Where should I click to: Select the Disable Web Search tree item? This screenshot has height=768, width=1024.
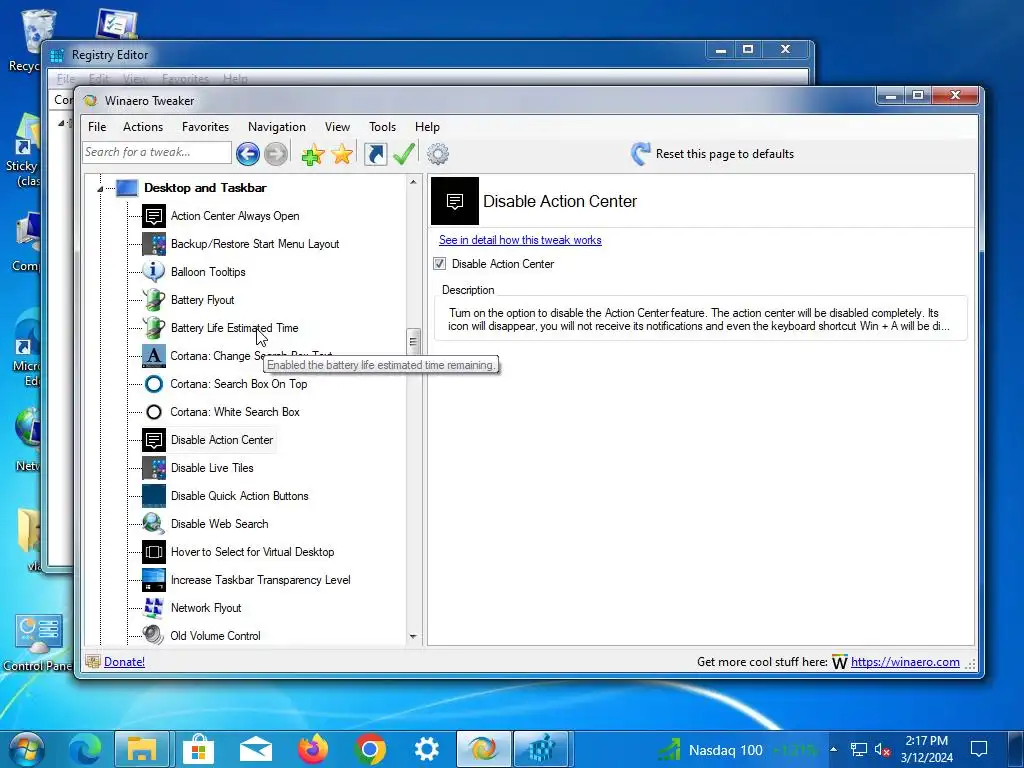[219, 524]
